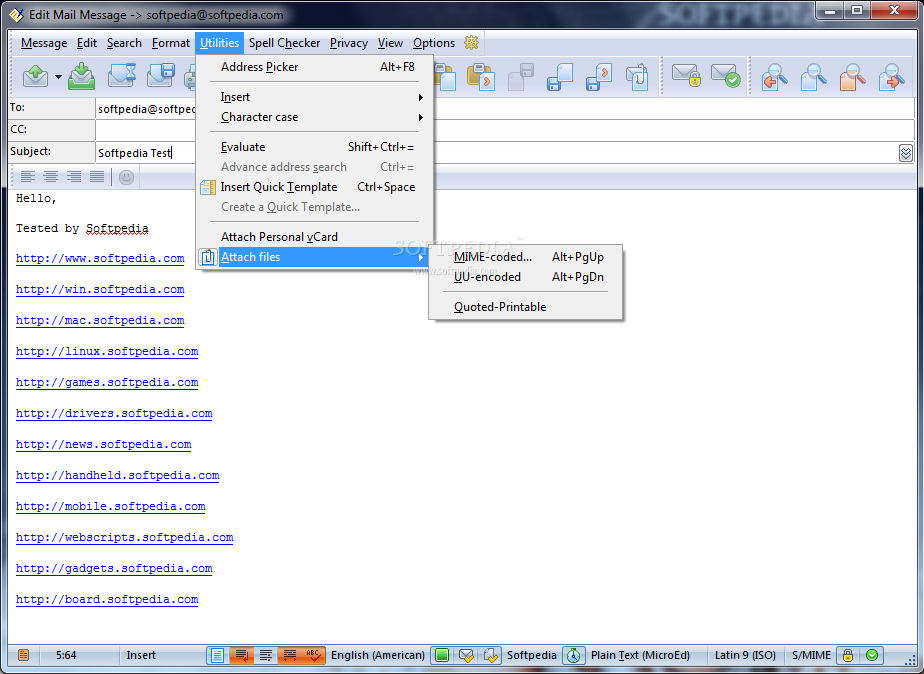Select Evaluate in the Utilities menu
The height and width of the screenshot is (674, 924).
(x=315, y=147)
